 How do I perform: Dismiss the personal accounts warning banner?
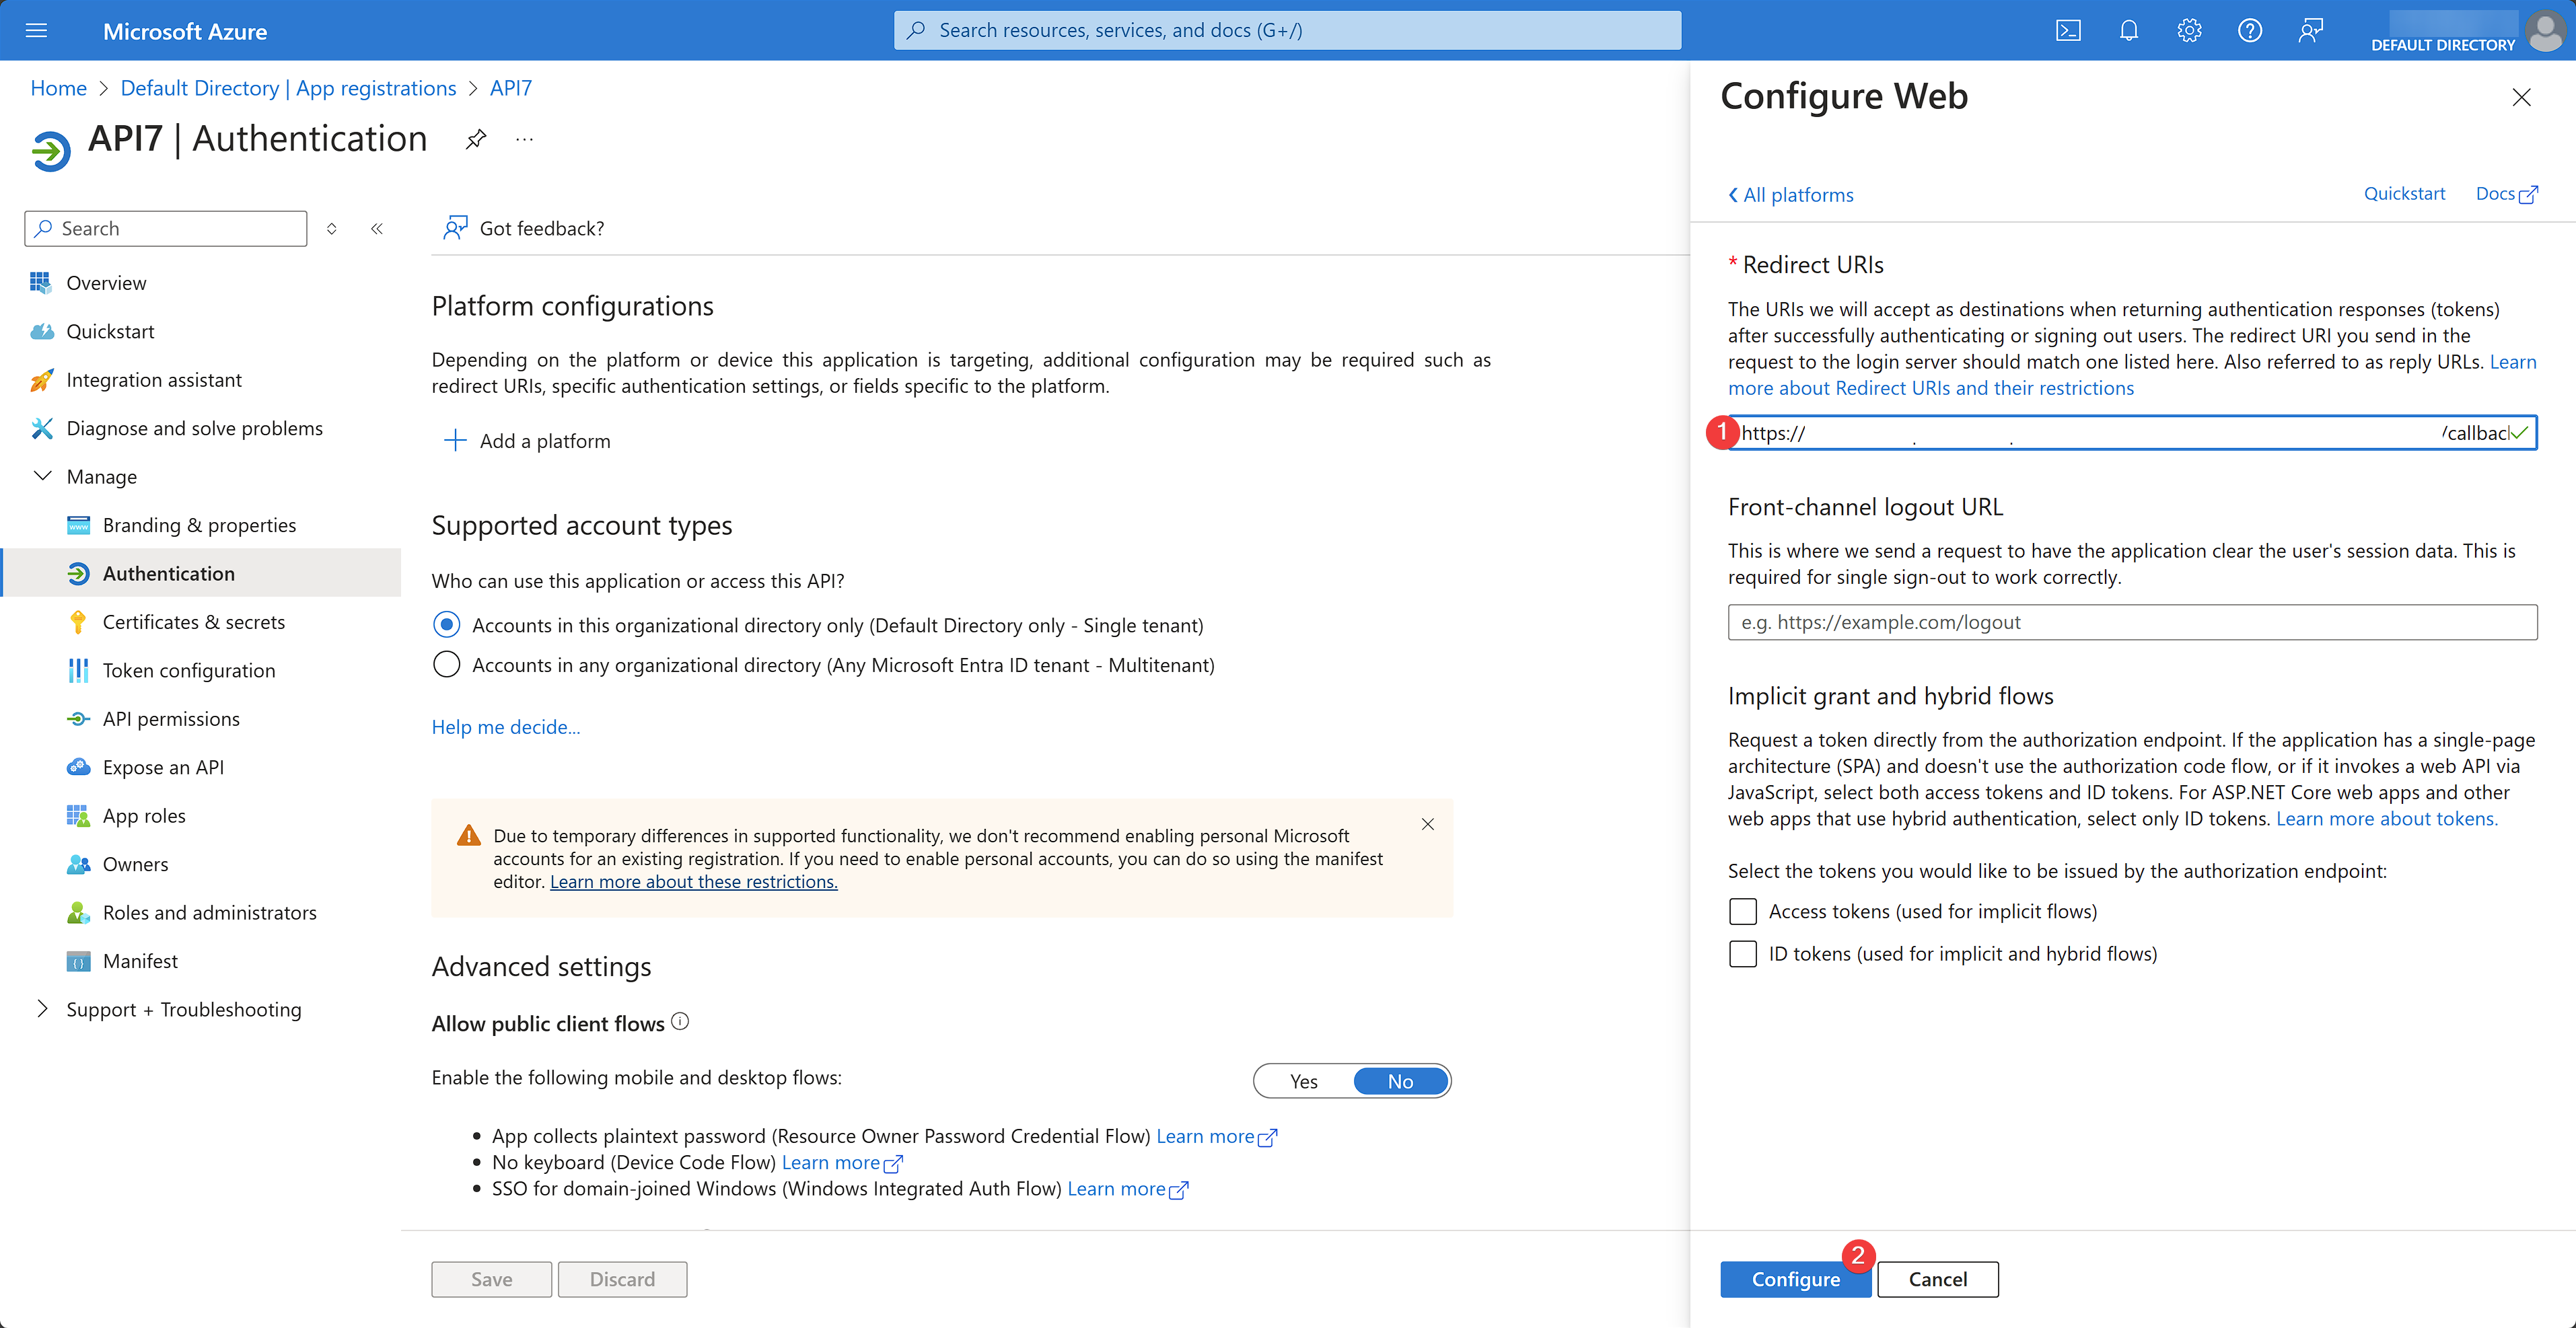1428,824
